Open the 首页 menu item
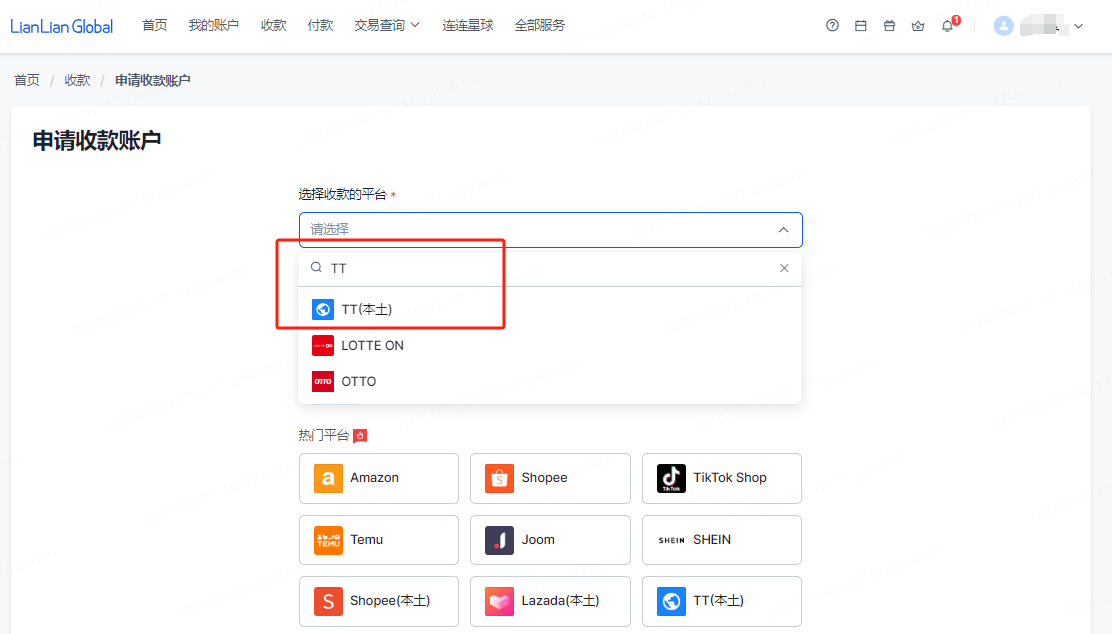 coord(155,26)
